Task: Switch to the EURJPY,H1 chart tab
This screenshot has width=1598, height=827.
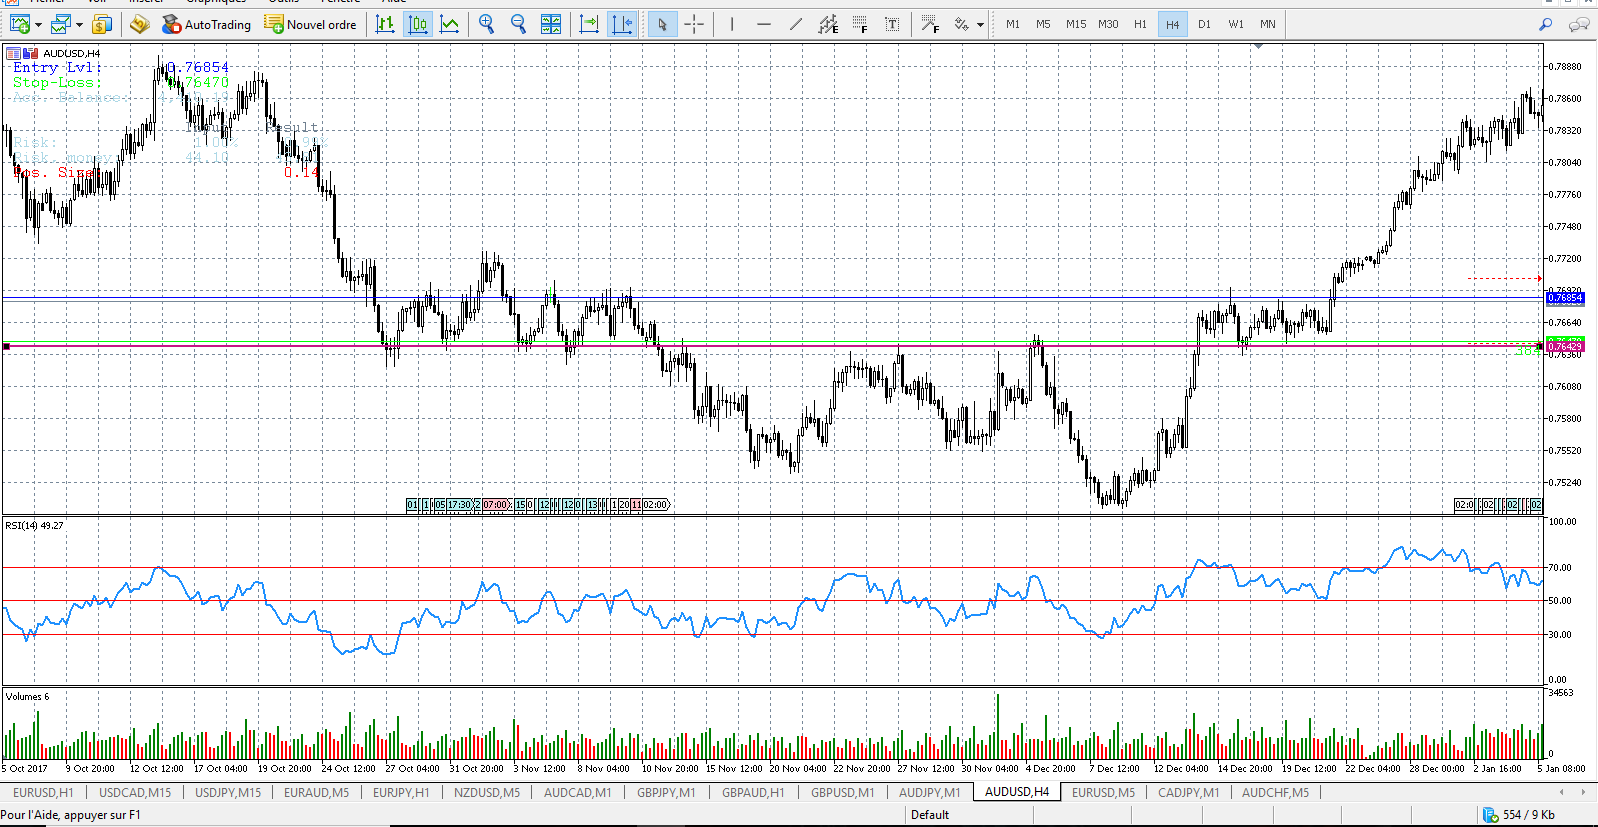Action: pos(401,792)
